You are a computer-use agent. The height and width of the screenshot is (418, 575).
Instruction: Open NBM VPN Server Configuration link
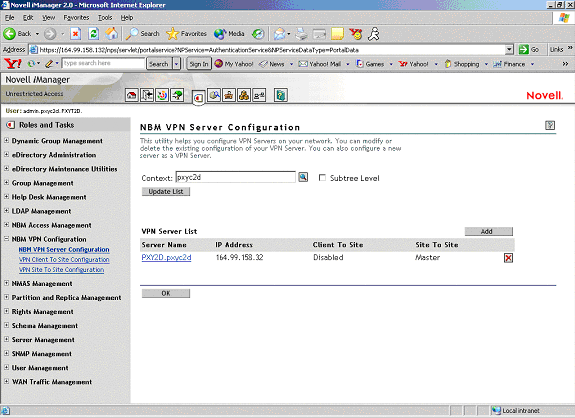tap(64, 249)
